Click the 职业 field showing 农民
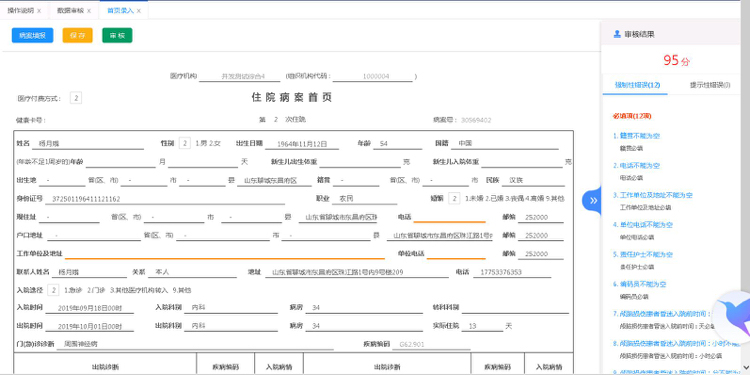This screenshot has height=375, width=750. (x=365, y=199)
